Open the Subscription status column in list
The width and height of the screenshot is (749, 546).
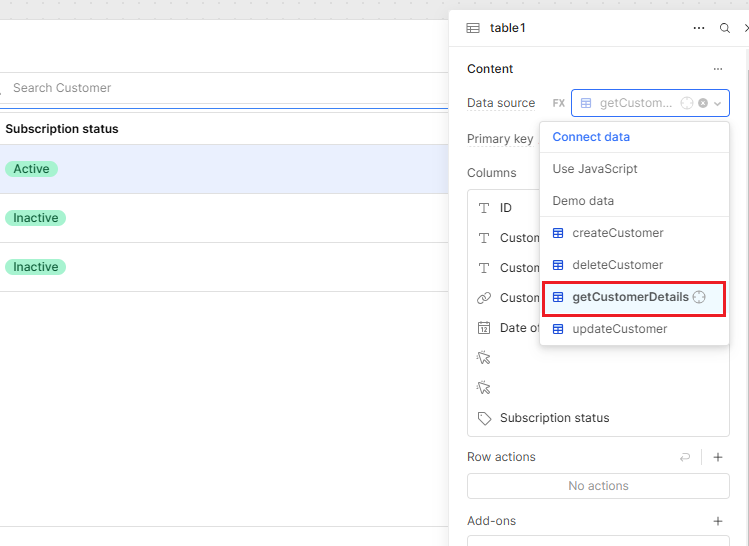pyautogui.click(x=598, y=418)
